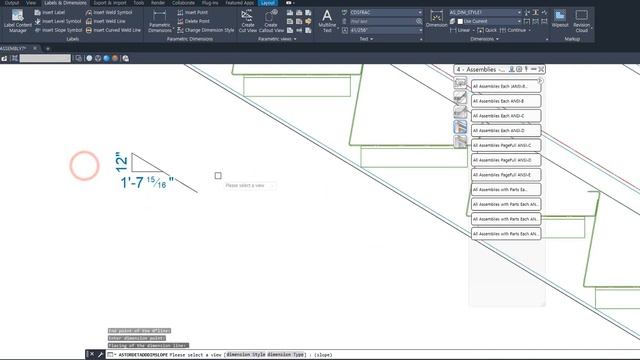Screen dimensions: 640x360
Task: Click Insert Point tool
Action: pos(193,12)
